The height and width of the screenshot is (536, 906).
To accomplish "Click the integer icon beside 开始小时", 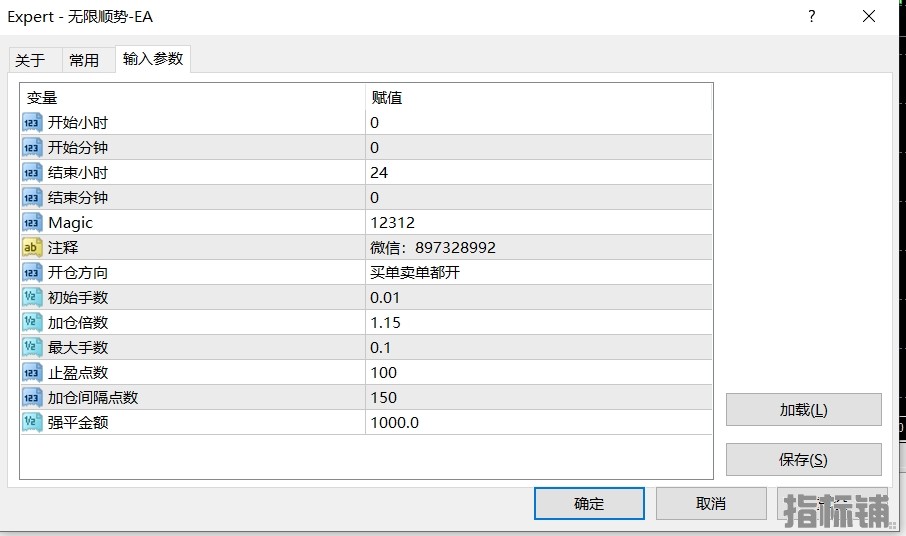I will (x=32, y=122).
